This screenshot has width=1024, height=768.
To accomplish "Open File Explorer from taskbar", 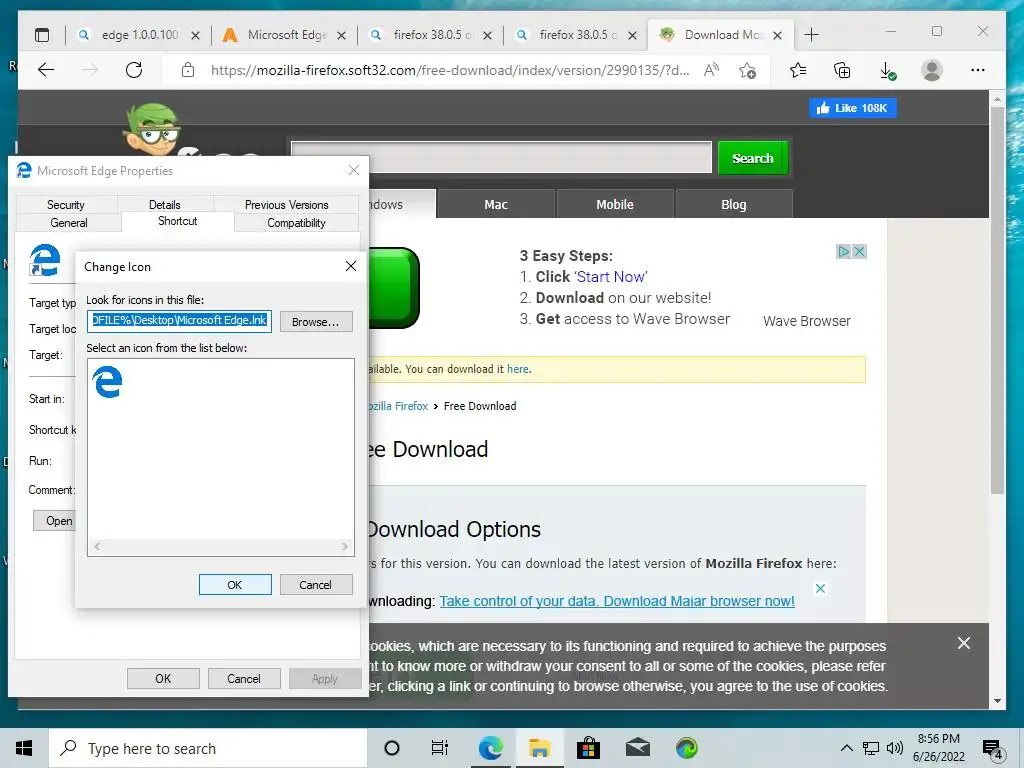I will tap(539, 748).
